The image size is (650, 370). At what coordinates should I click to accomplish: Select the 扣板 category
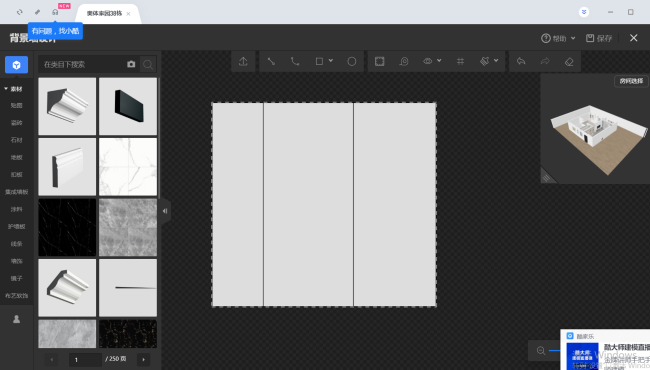17,175
